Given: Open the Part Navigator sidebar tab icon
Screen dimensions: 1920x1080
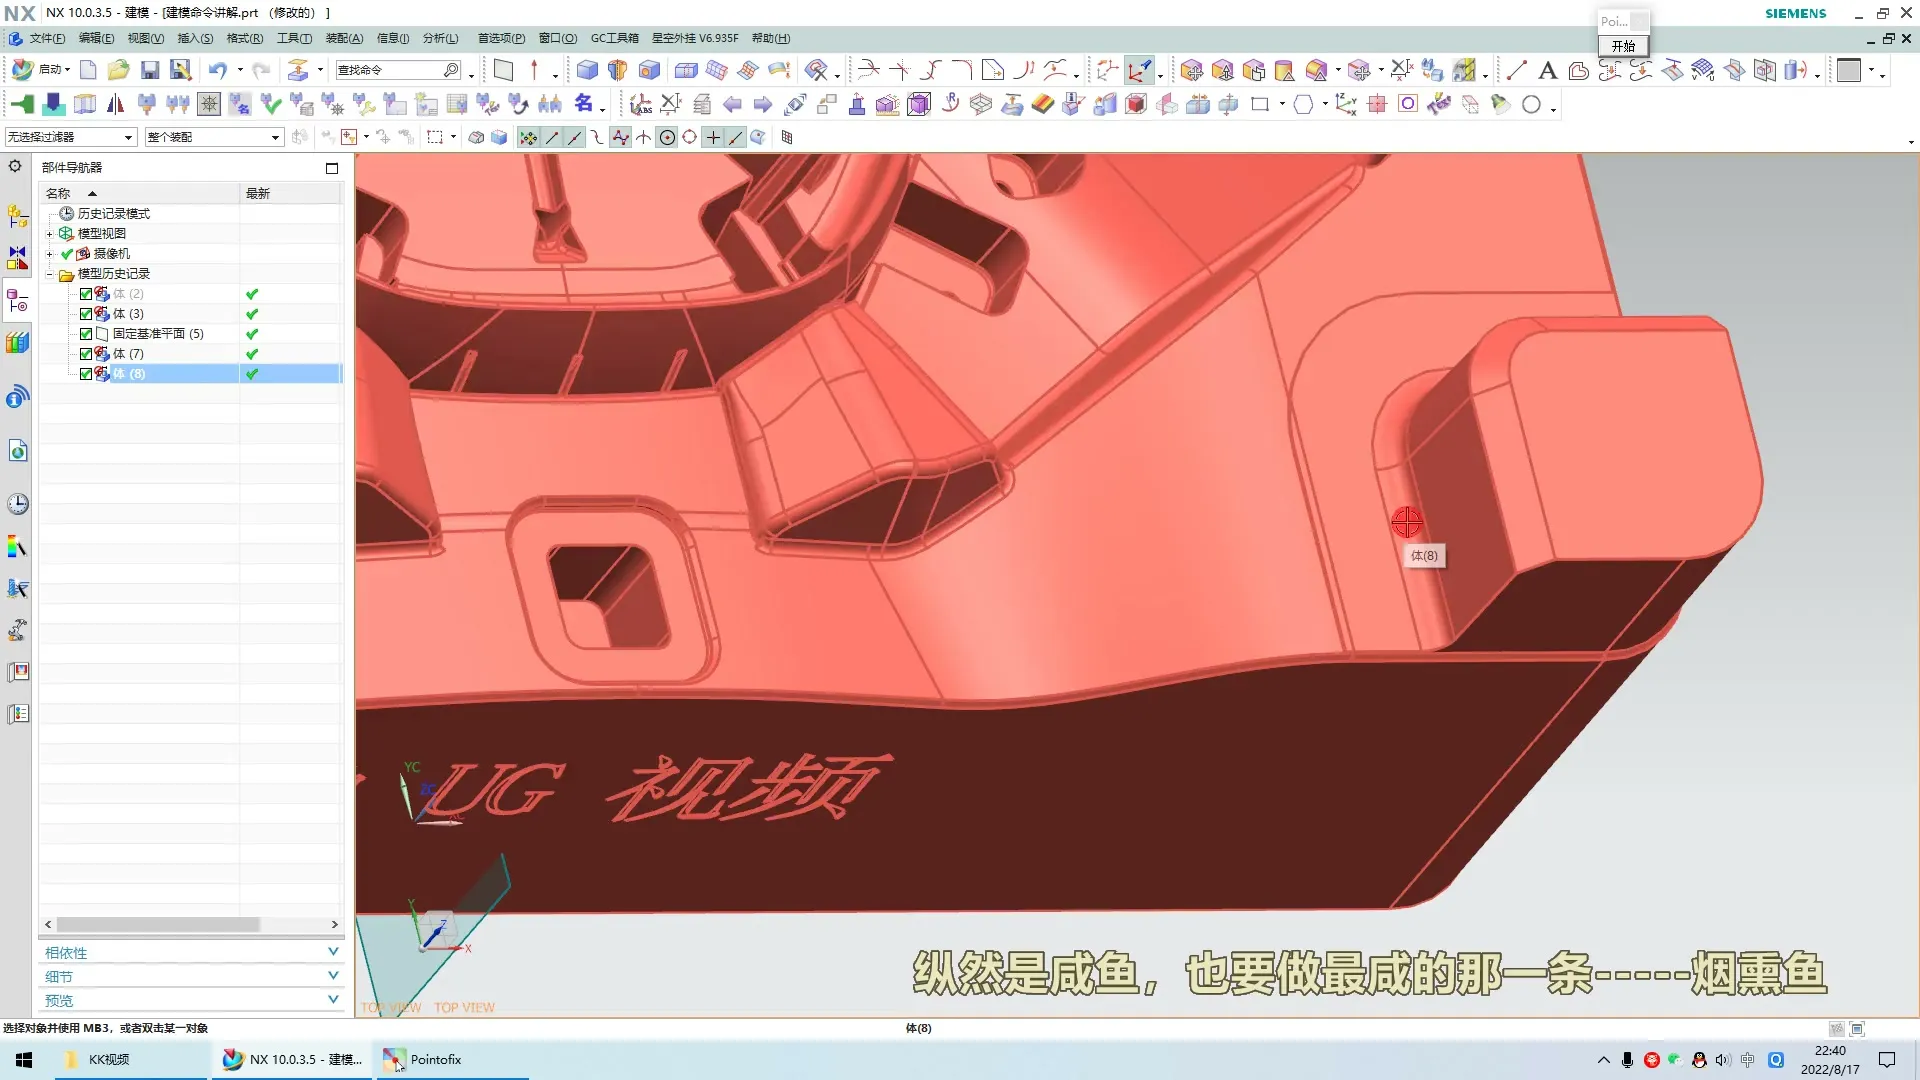Looking at the screenshot, I should (x=17, y=301).
